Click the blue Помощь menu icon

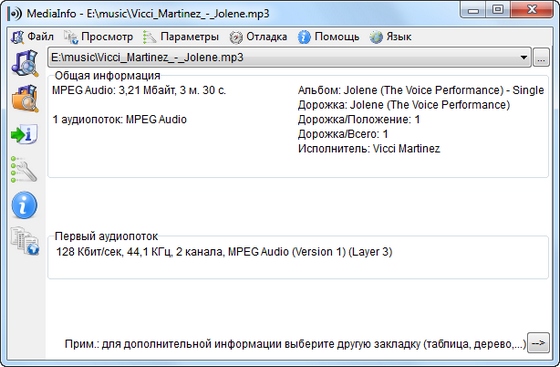(x=304, y=37)
